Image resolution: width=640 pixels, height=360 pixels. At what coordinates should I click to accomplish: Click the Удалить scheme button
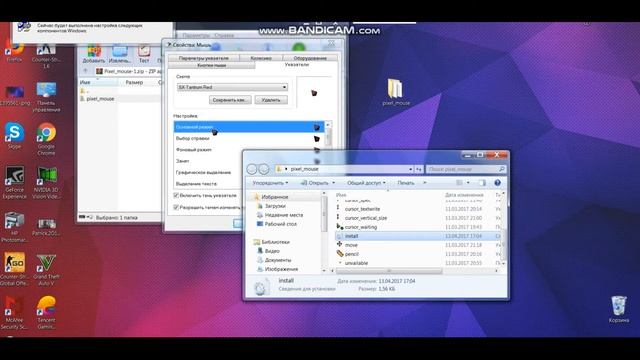[x=271, y=100]
